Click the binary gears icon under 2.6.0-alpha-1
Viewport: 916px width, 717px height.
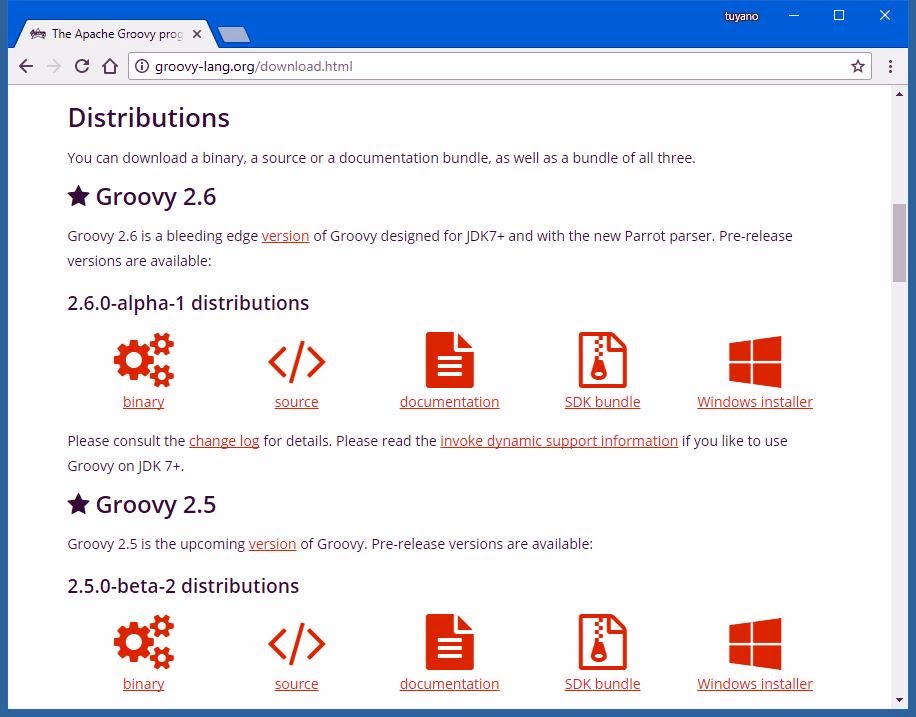(143, 361)
